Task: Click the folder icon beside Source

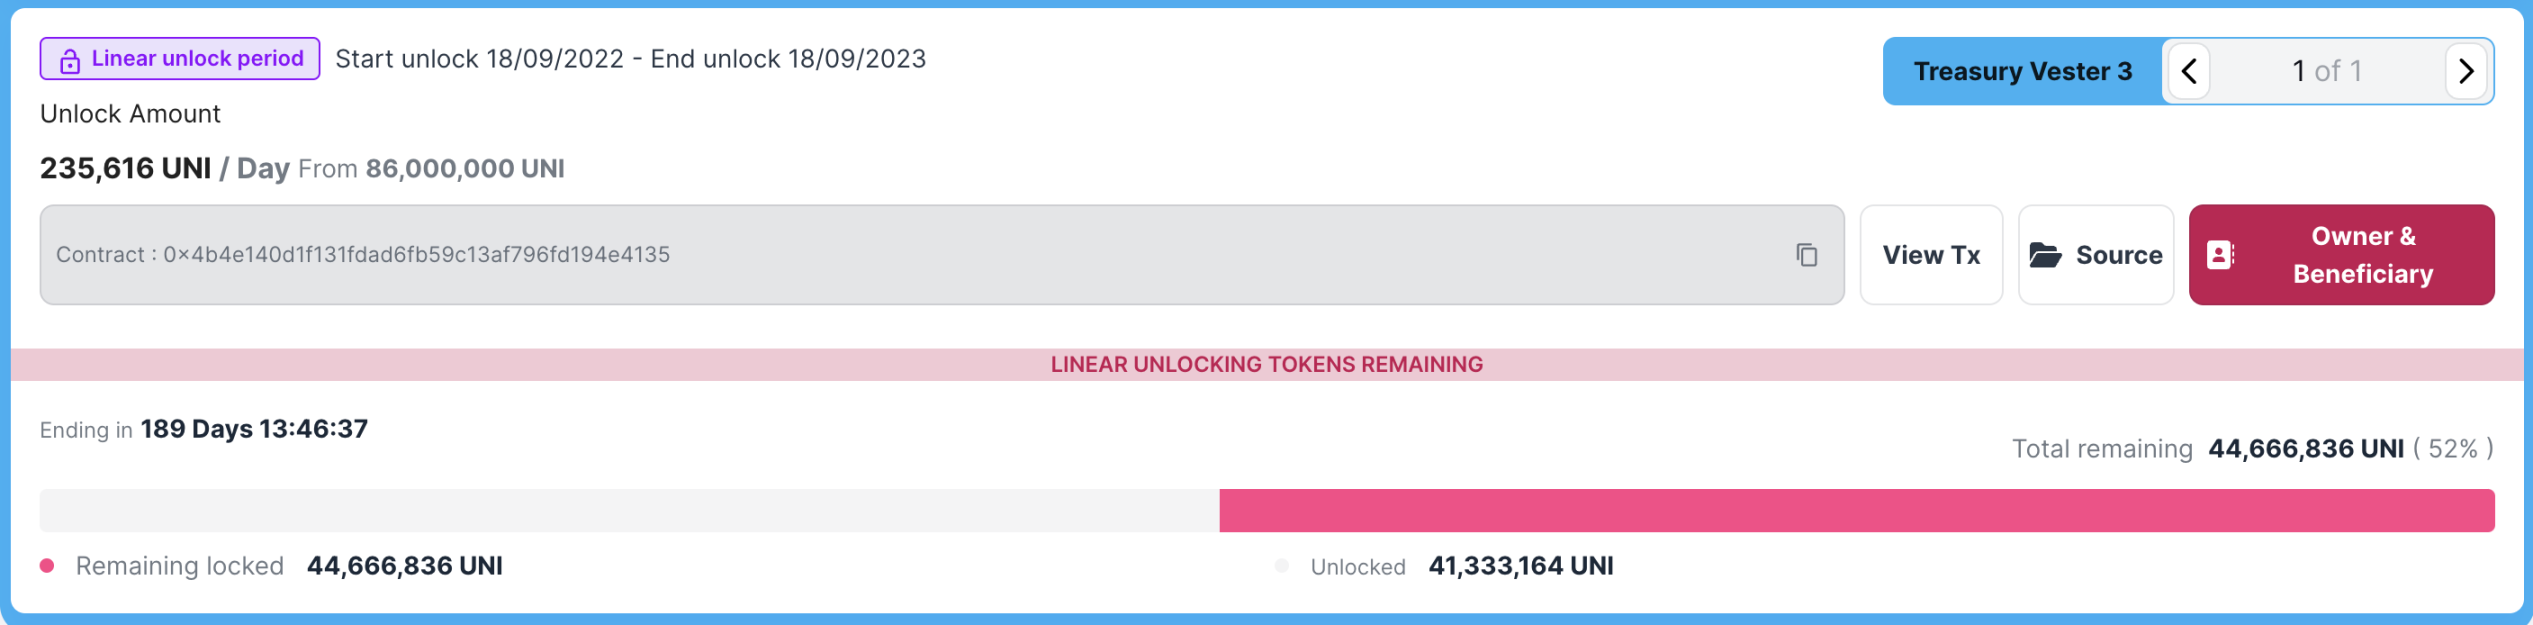Action: pyautogui.click(x=2045, y=255)
